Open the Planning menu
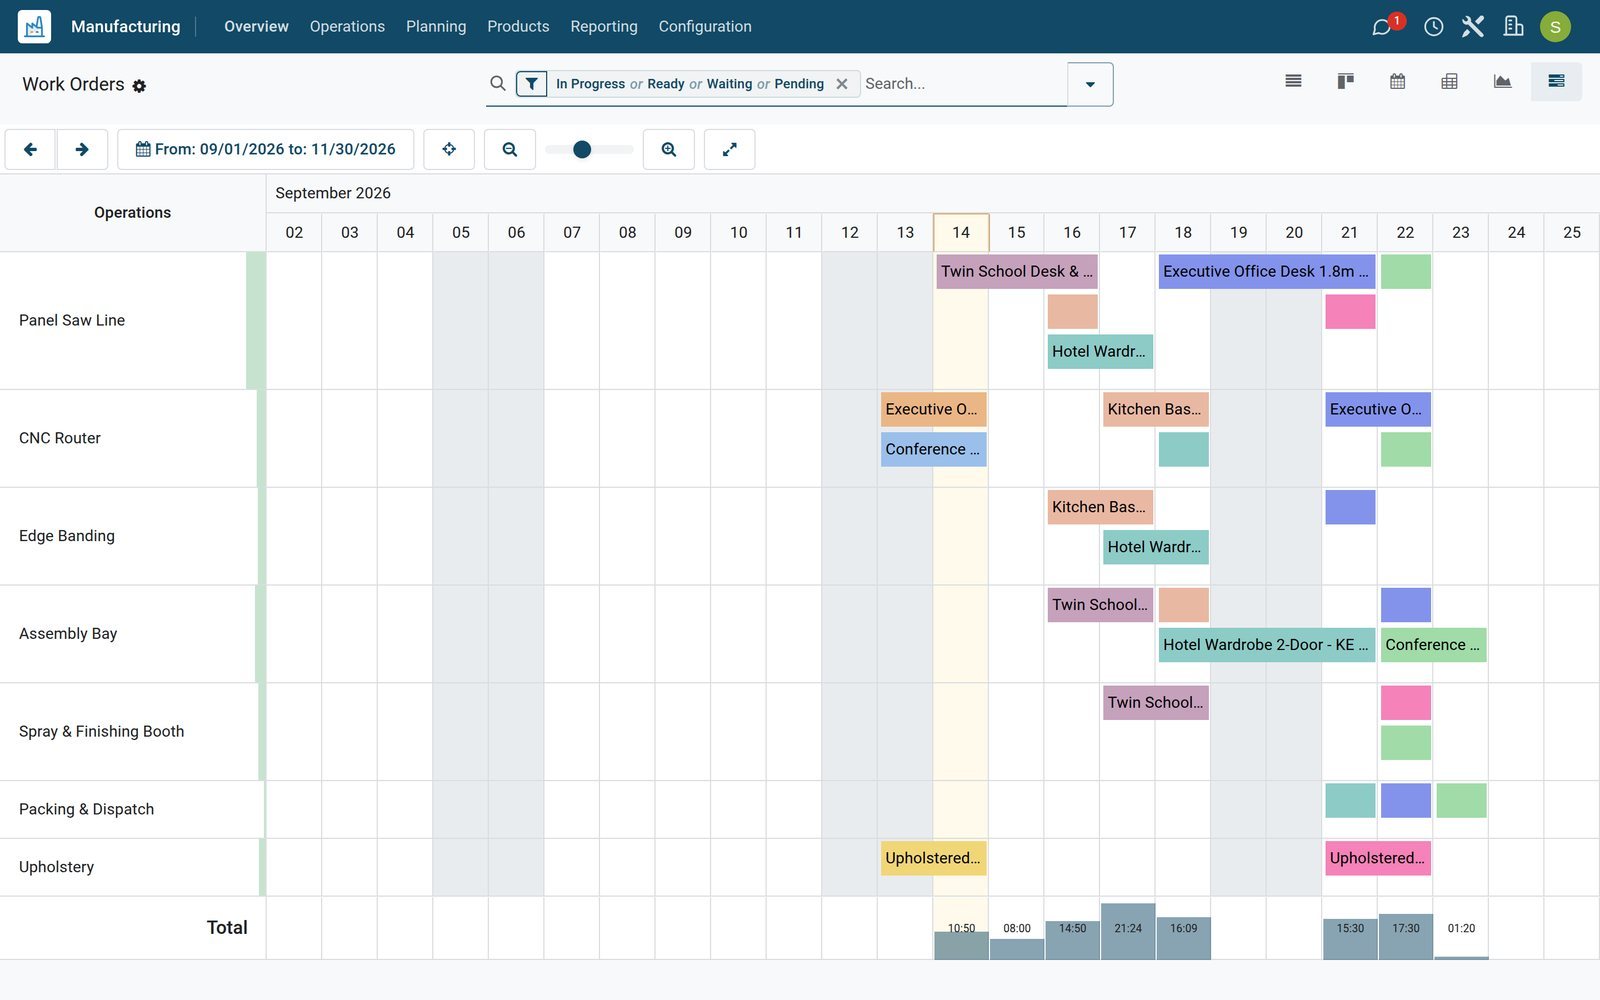This screenshot has width=1600, height=1000. click(436, 27)
